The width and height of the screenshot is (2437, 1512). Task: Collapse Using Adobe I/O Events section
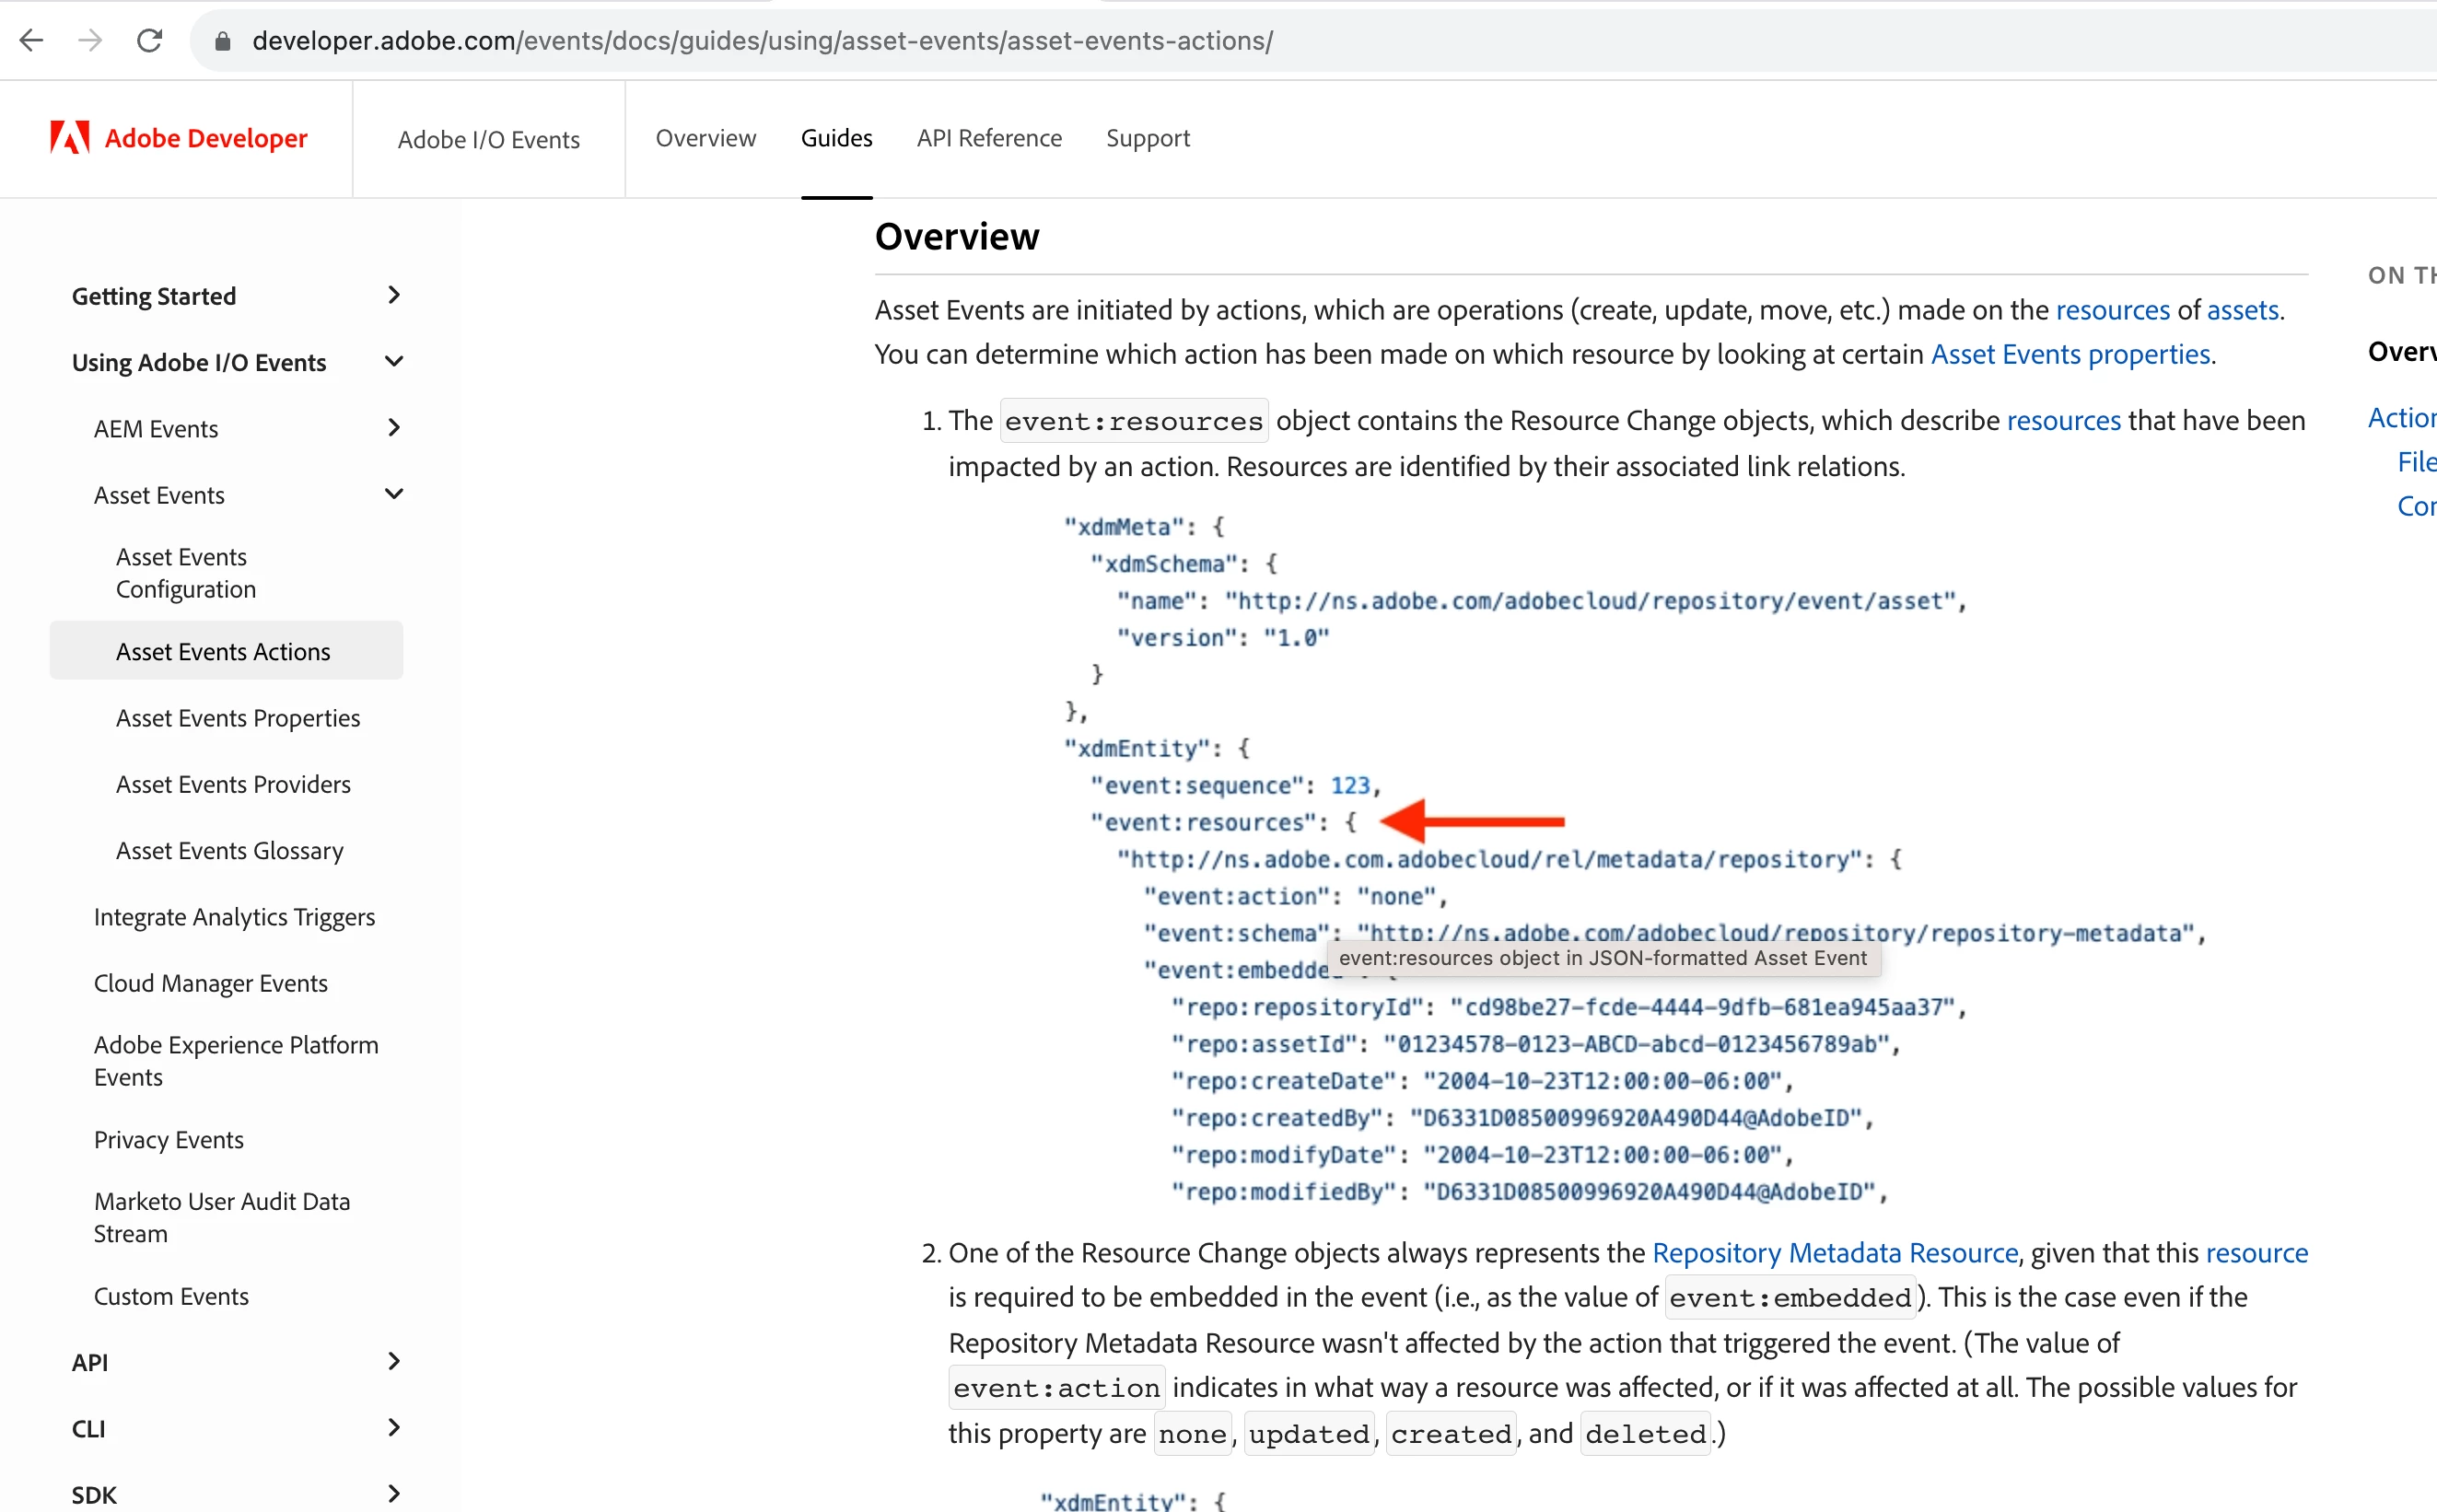click(x=393, y=361)
